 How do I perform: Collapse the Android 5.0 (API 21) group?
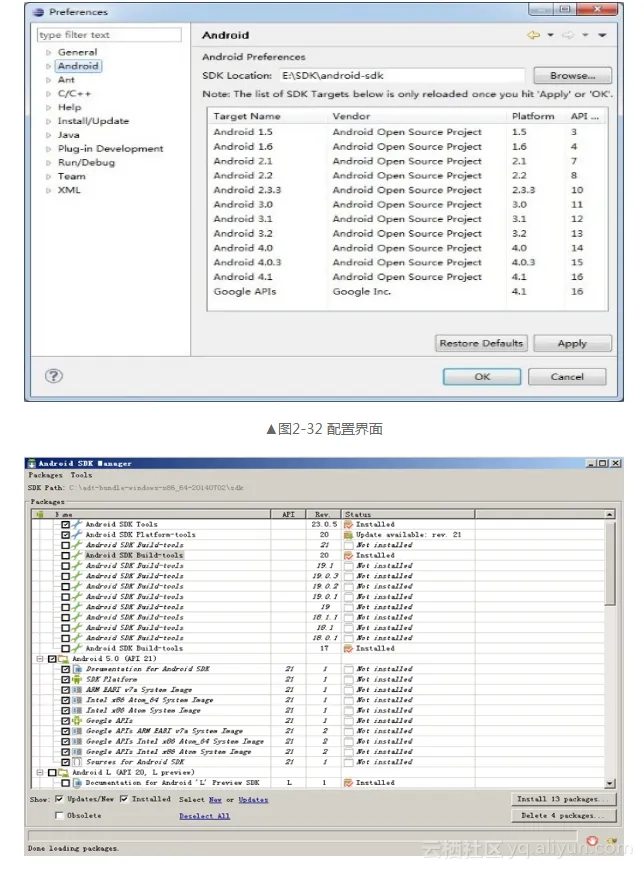(x=40, y=659)
